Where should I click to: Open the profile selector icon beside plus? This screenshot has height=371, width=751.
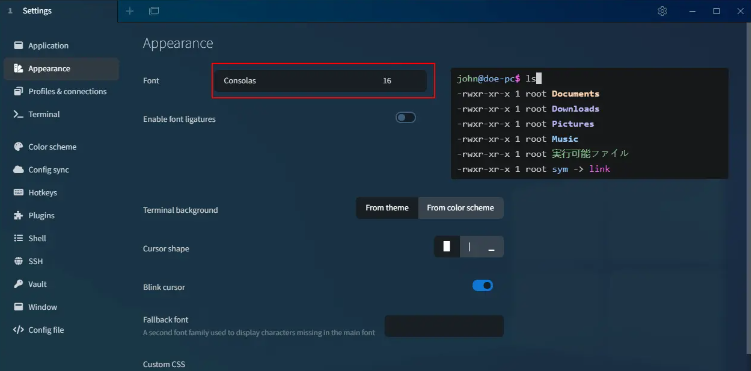154,11
